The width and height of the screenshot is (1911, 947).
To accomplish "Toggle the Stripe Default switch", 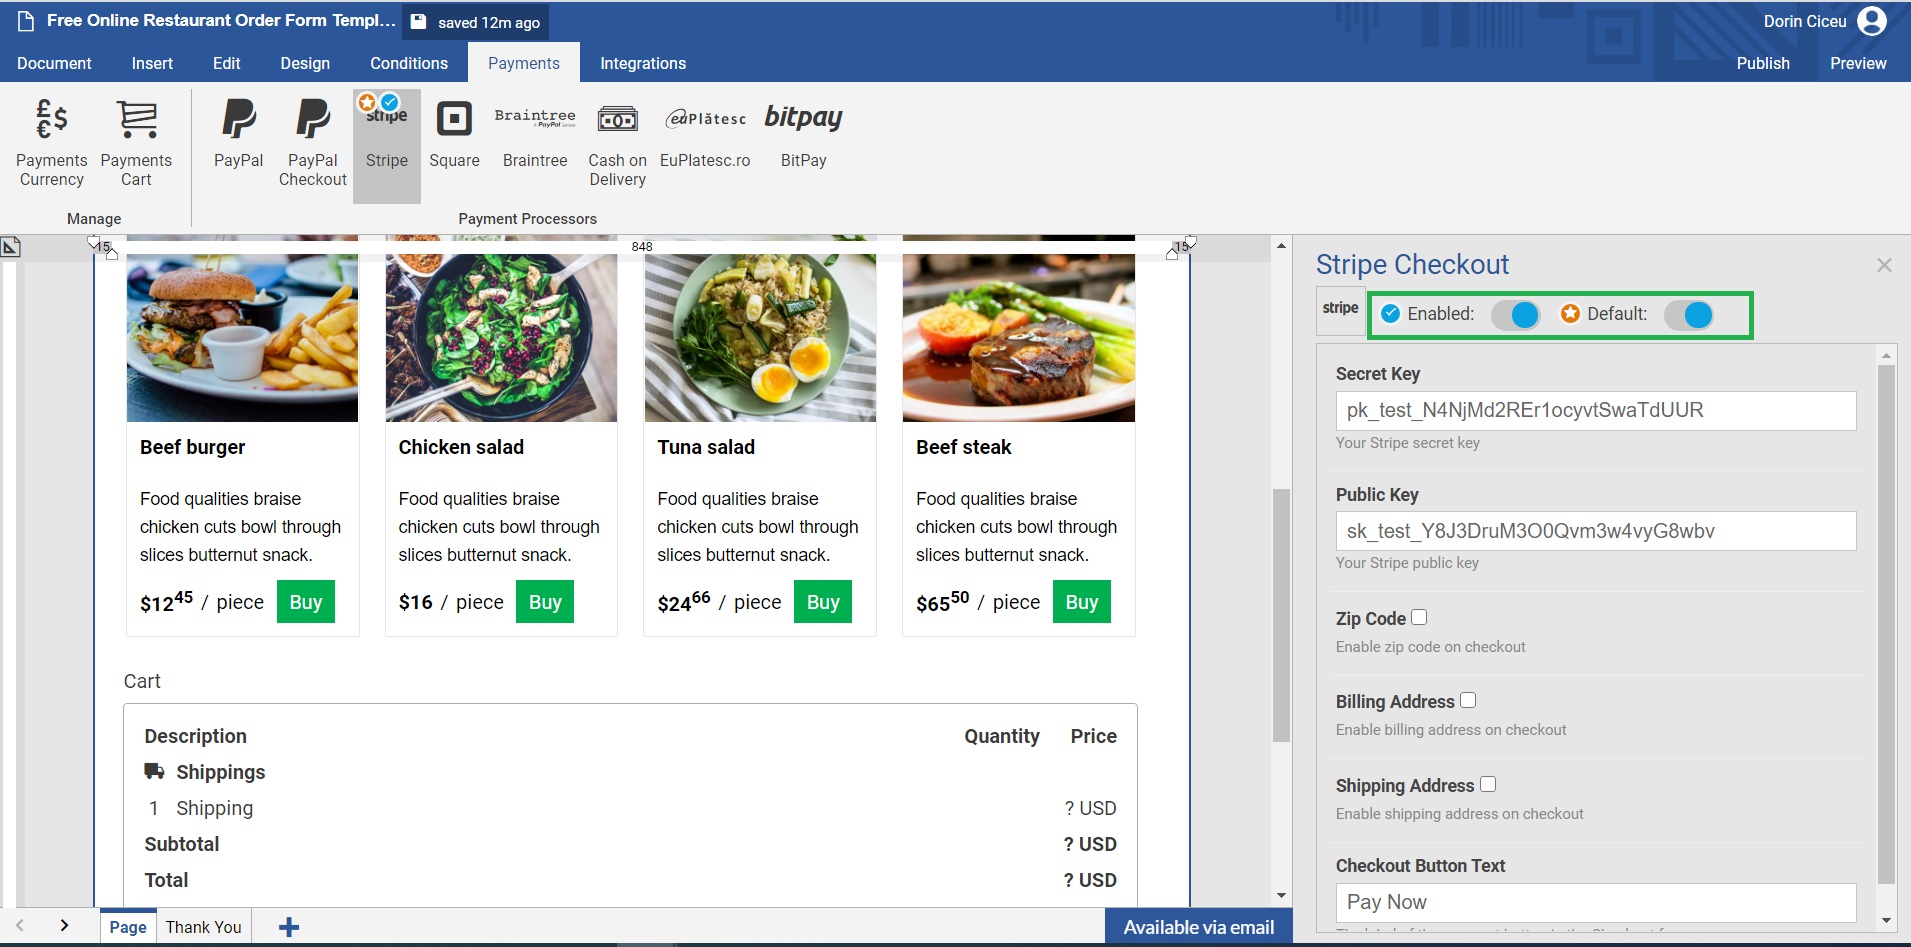I will coord(1689,315).
